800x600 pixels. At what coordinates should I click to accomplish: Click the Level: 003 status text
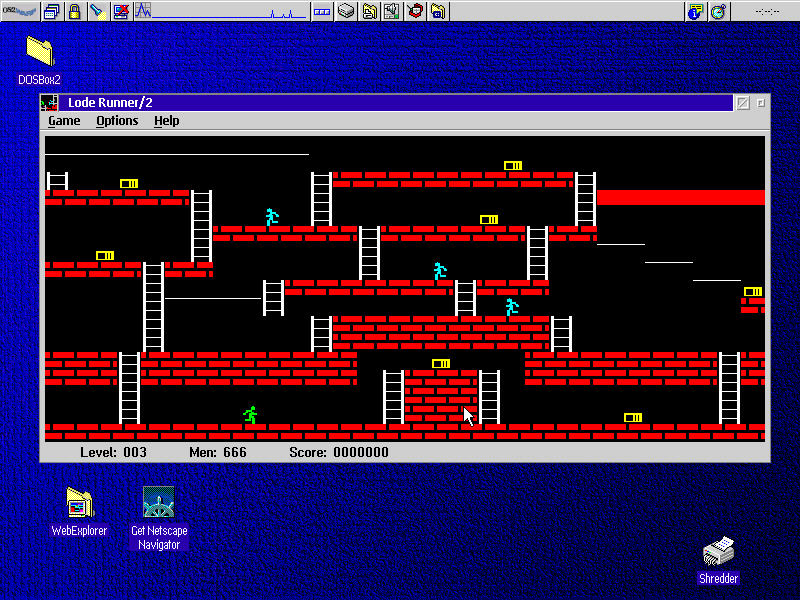[x=113, y=453]
